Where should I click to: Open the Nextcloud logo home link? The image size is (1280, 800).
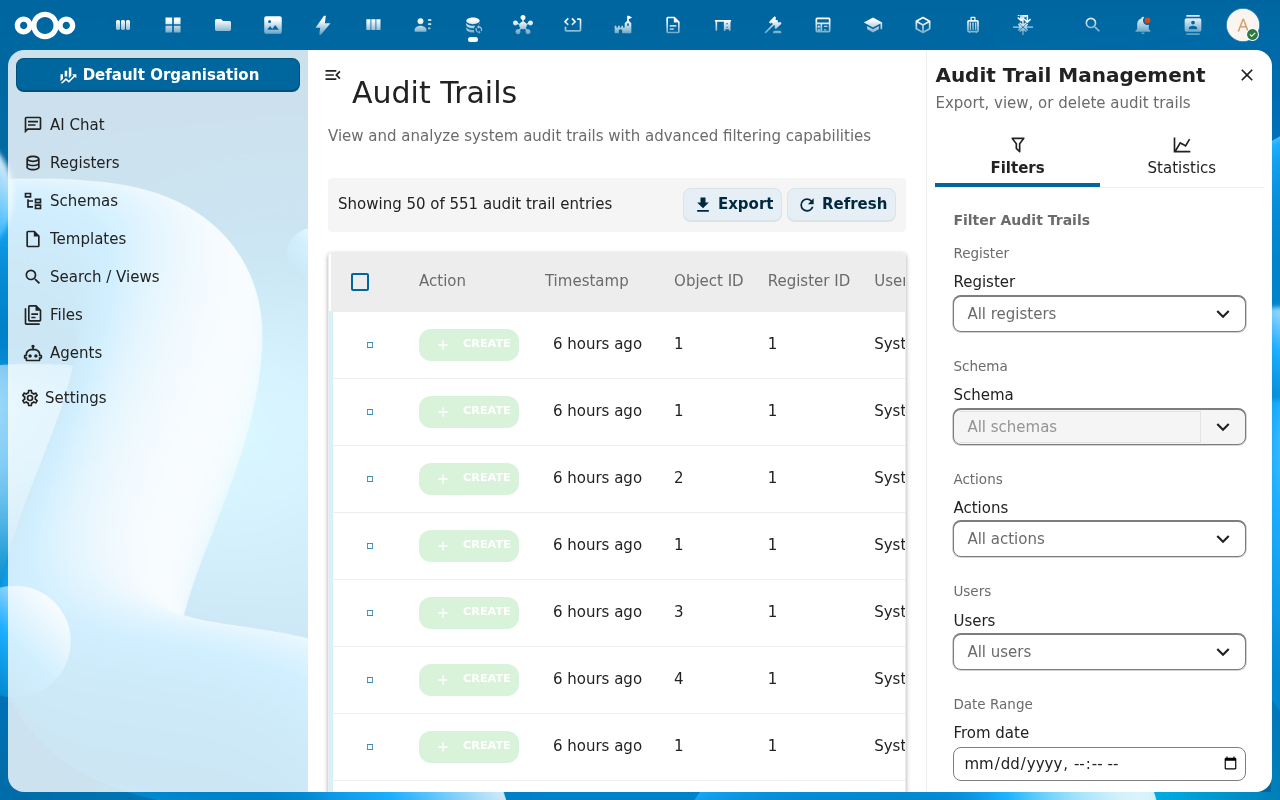[x=45, y=25]
